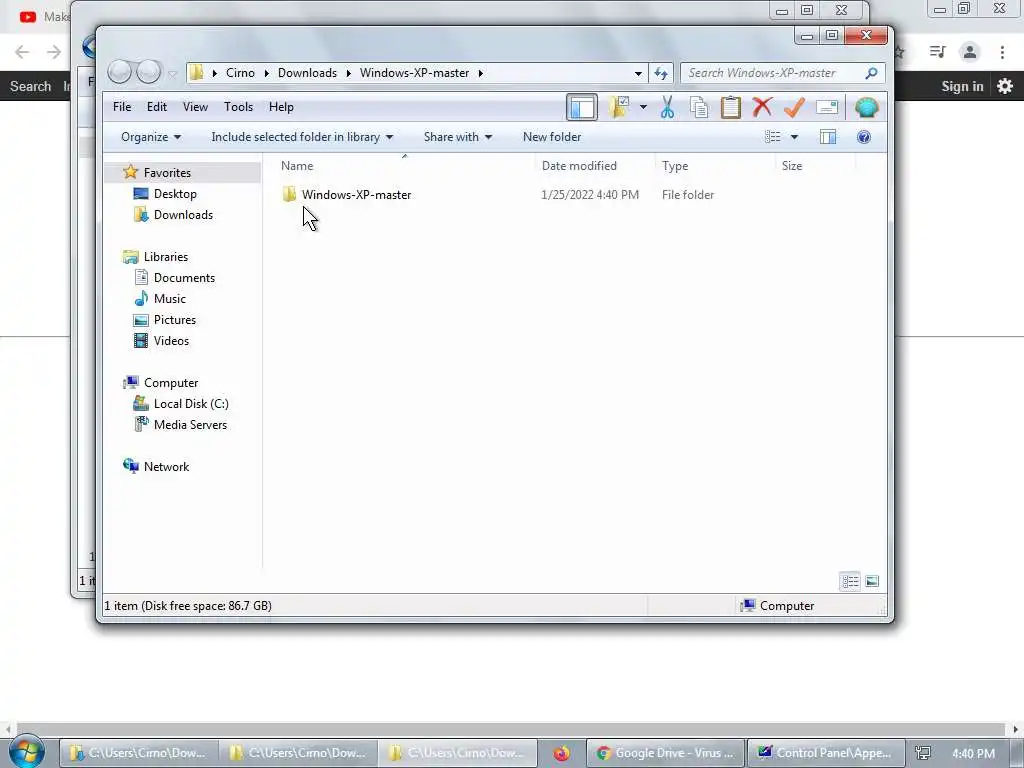Screen dimensions: 1024x768
Task: Open the Edit menu
Action: coord(157,106)
